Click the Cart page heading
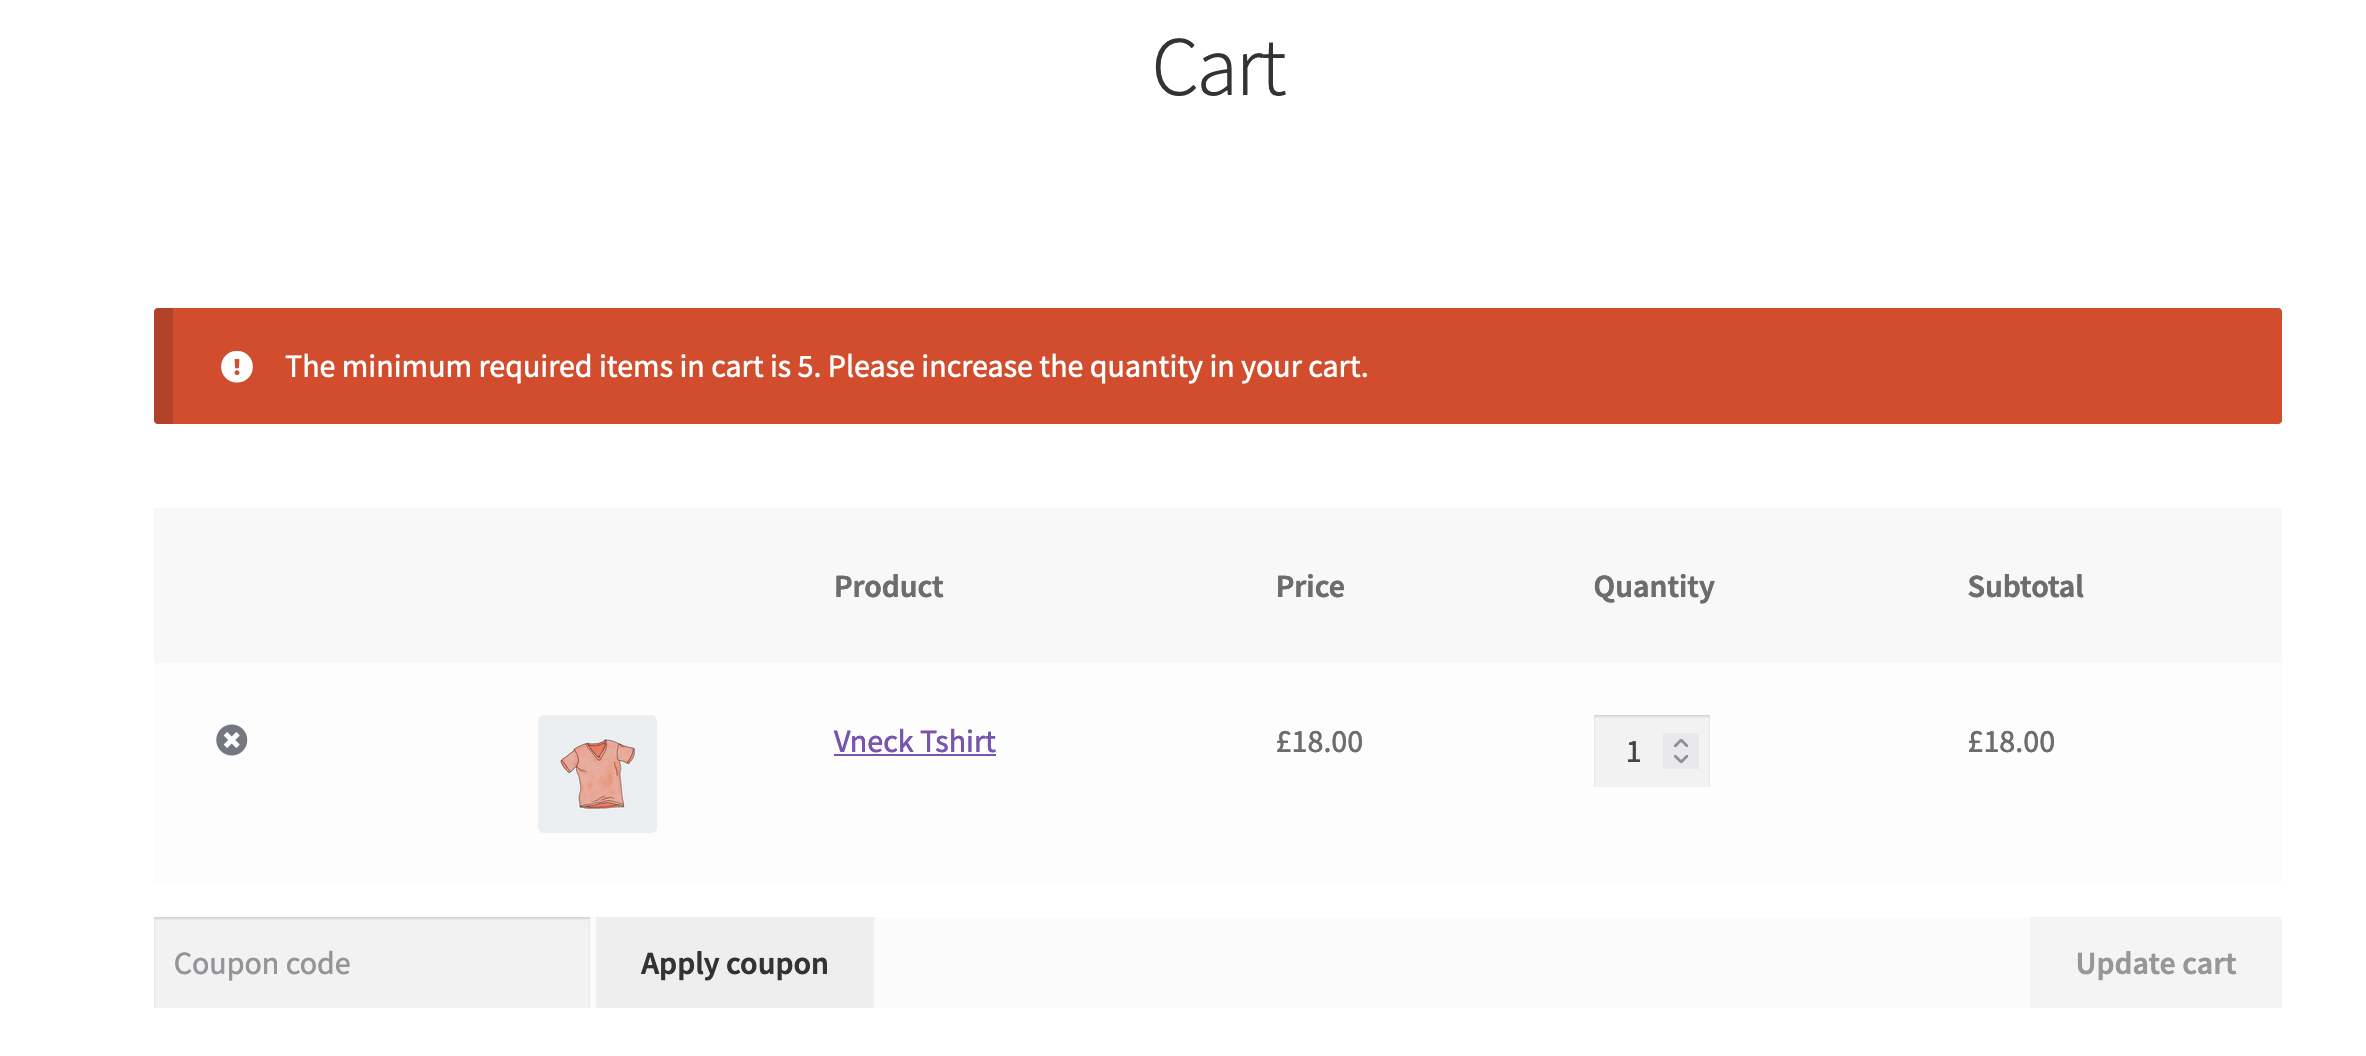This screenshot has width=2366, height=1056. [x=1219, y=68]
